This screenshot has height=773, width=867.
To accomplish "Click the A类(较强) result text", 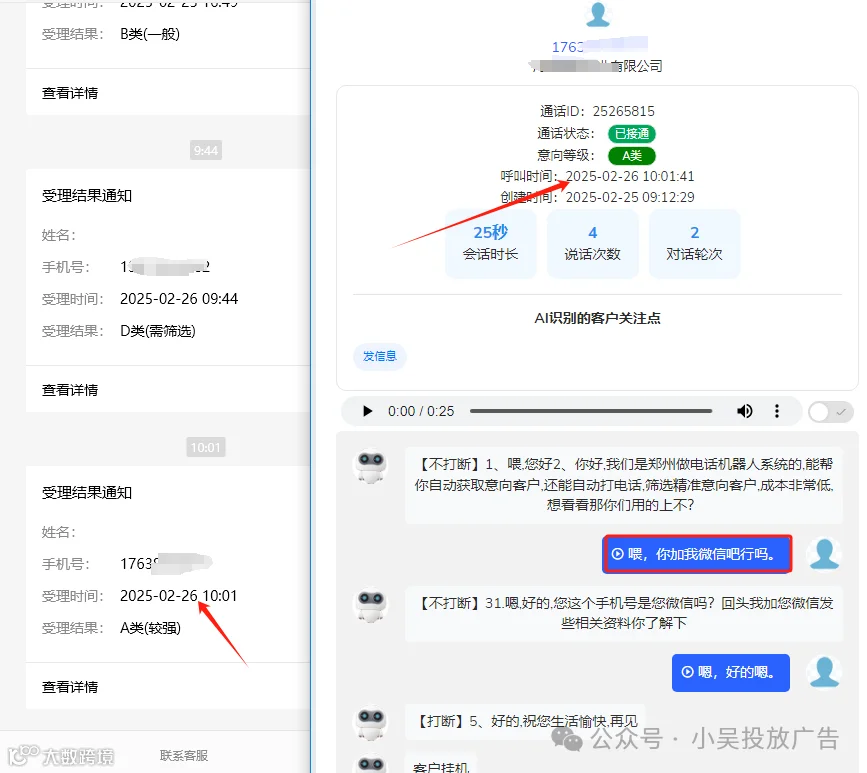I will coord(150,628).
